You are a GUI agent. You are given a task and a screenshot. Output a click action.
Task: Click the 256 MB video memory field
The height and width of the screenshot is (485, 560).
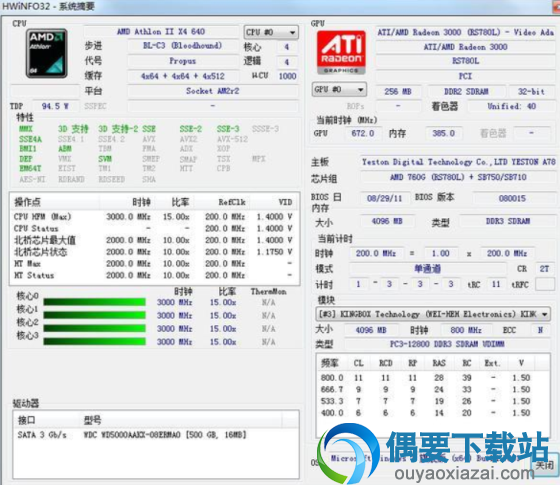click(x=398, y=91)
